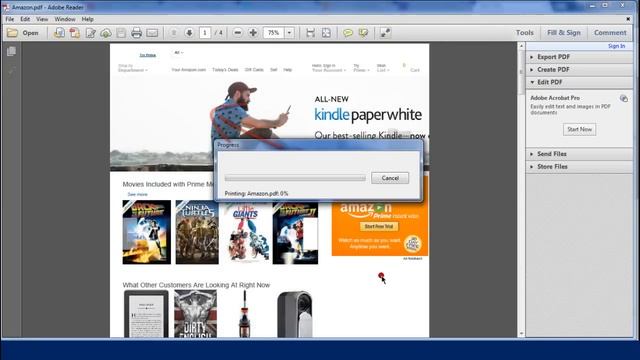Click the 75% zoom value field

tap(273, 33)
